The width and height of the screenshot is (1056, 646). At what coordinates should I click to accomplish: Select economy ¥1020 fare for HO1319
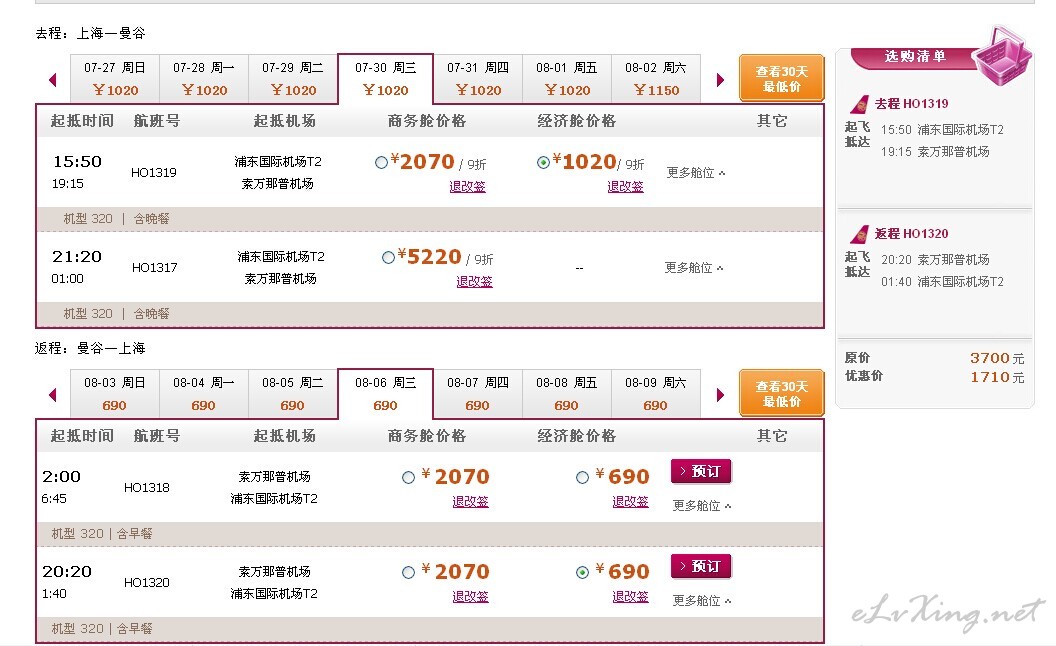(x=543, y=162)
